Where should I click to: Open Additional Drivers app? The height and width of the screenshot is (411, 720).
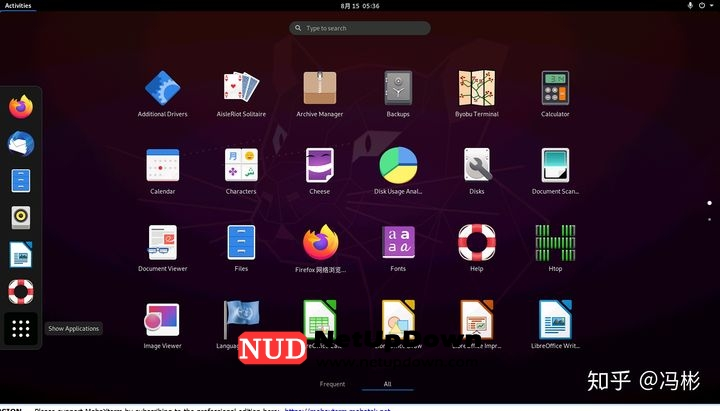tap(163, 88)
